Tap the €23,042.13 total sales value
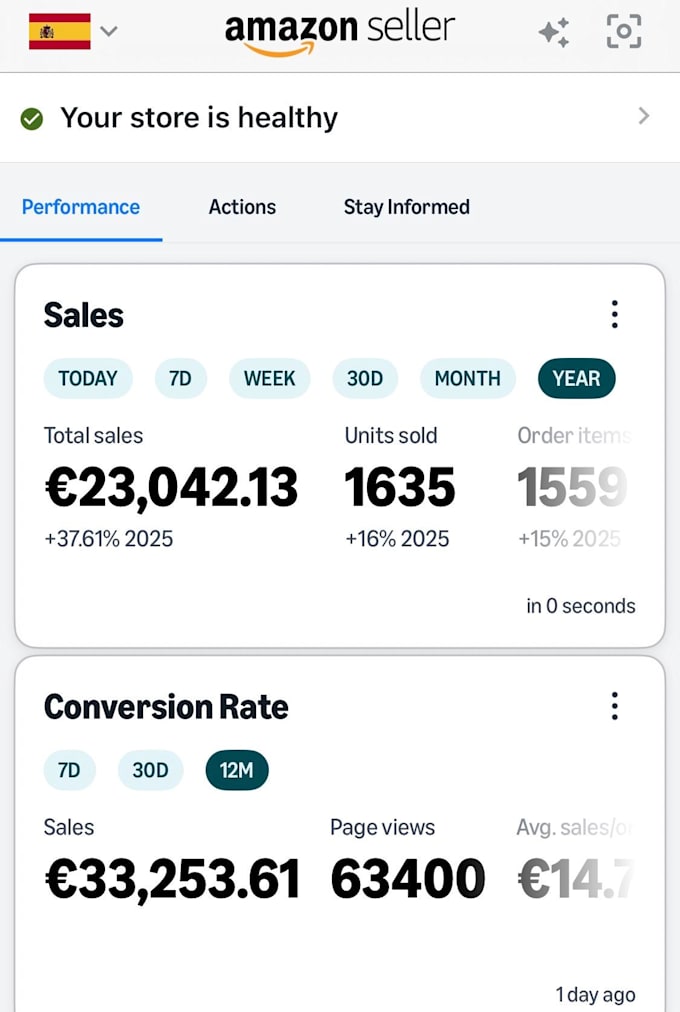 coord(172,487)
